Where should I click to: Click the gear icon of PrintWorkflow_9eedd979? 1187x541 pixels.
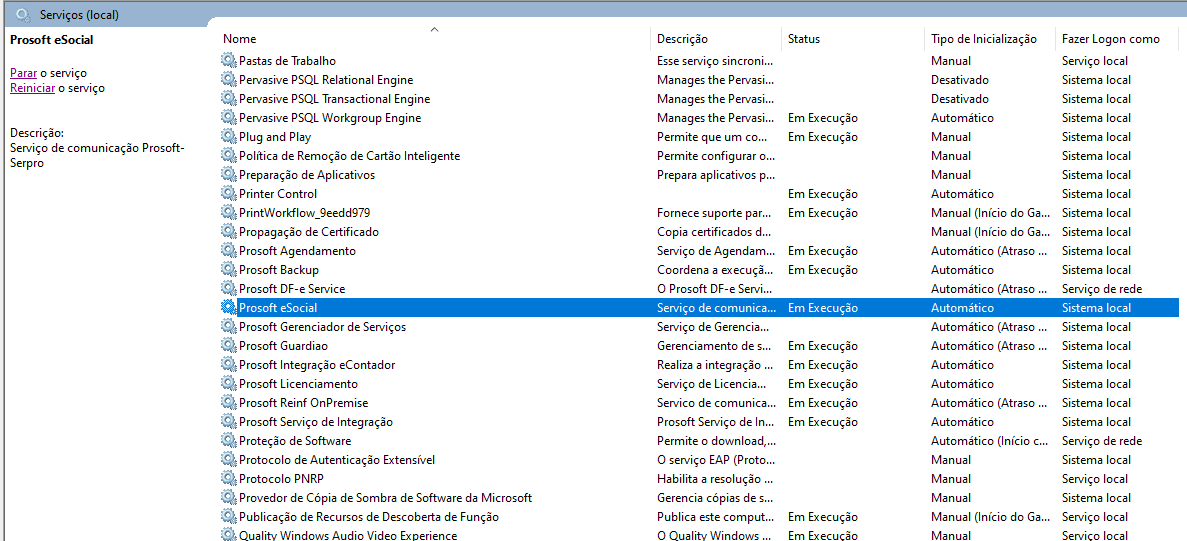point(229,213)
